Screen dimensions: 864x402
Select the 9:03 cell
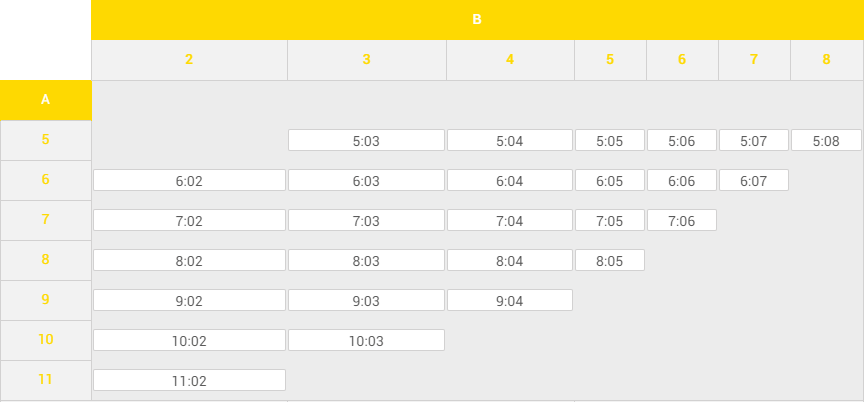click(x=366, y=301)
